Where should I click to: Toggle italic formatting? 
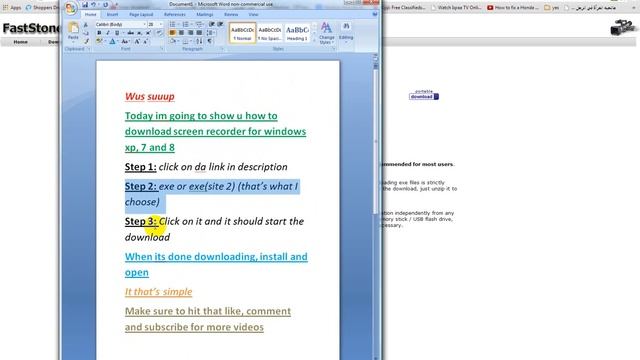click(108, 33)
